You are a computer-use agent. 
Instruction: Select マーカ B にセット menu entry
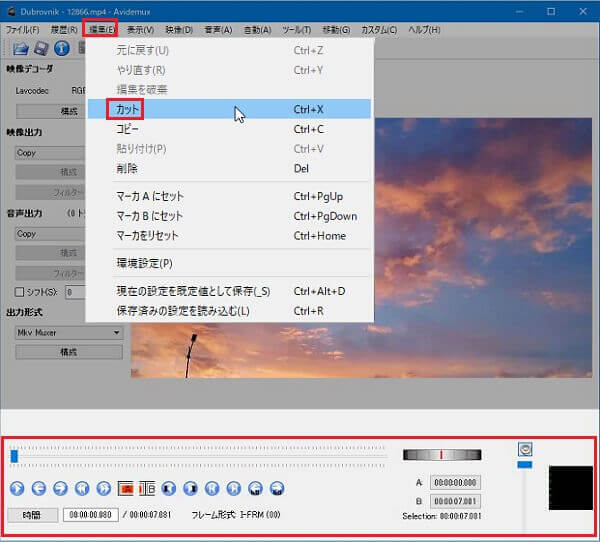tap(229, 216)
